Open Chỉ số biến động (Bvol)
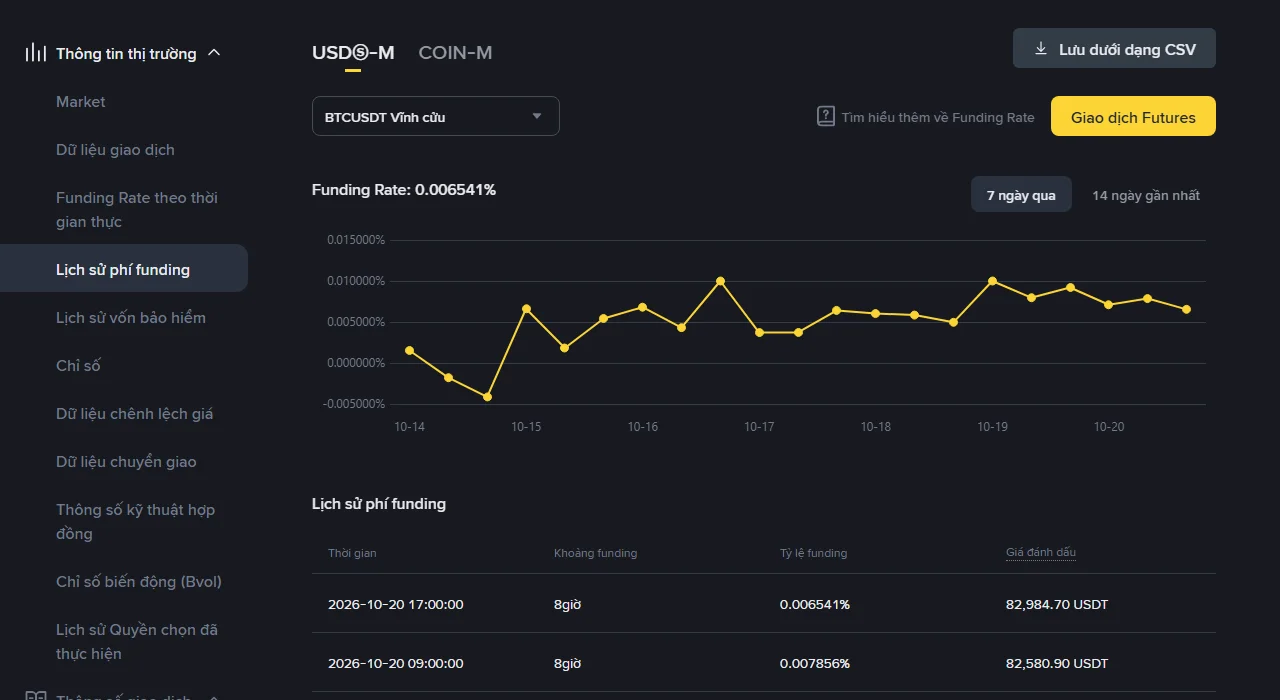1280x700 pixels. [x=139, y=581]
